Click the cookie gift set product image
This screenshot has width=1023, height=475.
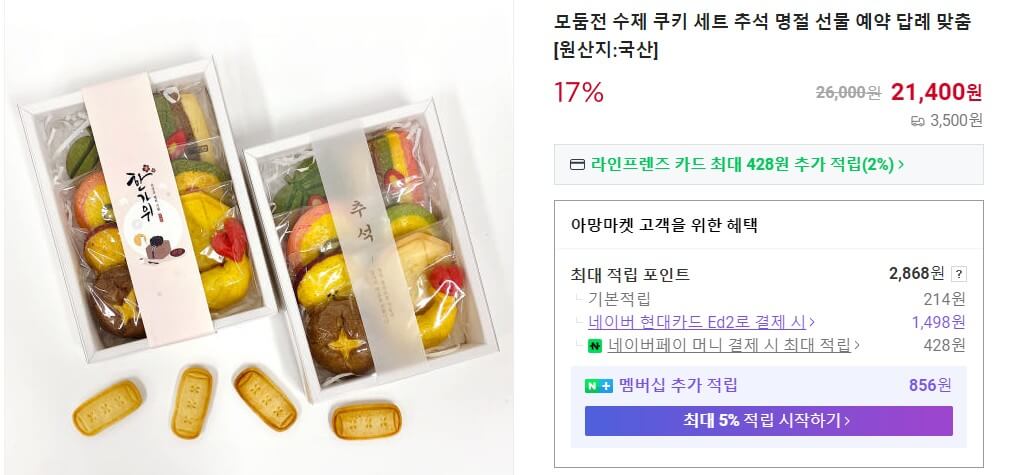pyautogui.click(x=257, y=237)
